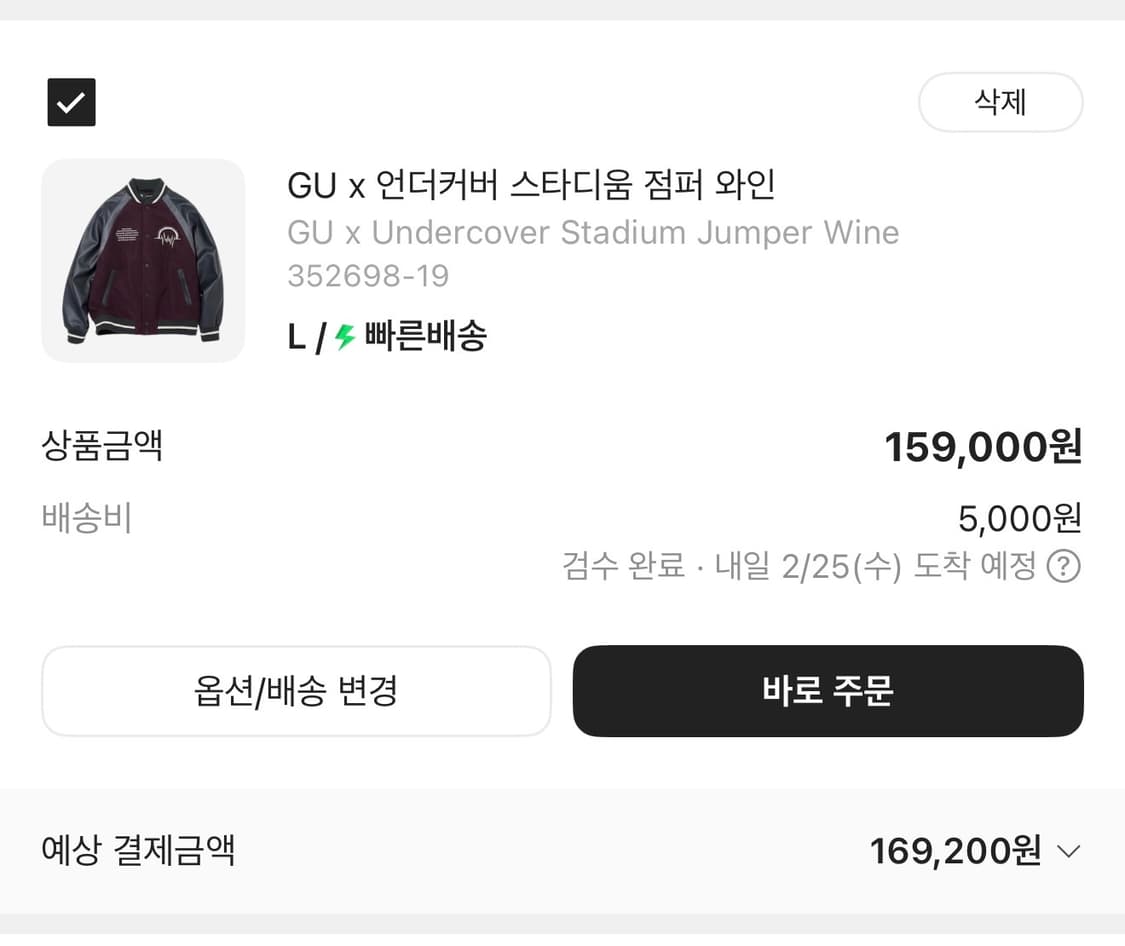Click the 169,200원 total payment amount
Viewport: 1125px width, 946px height.
tap(955, 852)
